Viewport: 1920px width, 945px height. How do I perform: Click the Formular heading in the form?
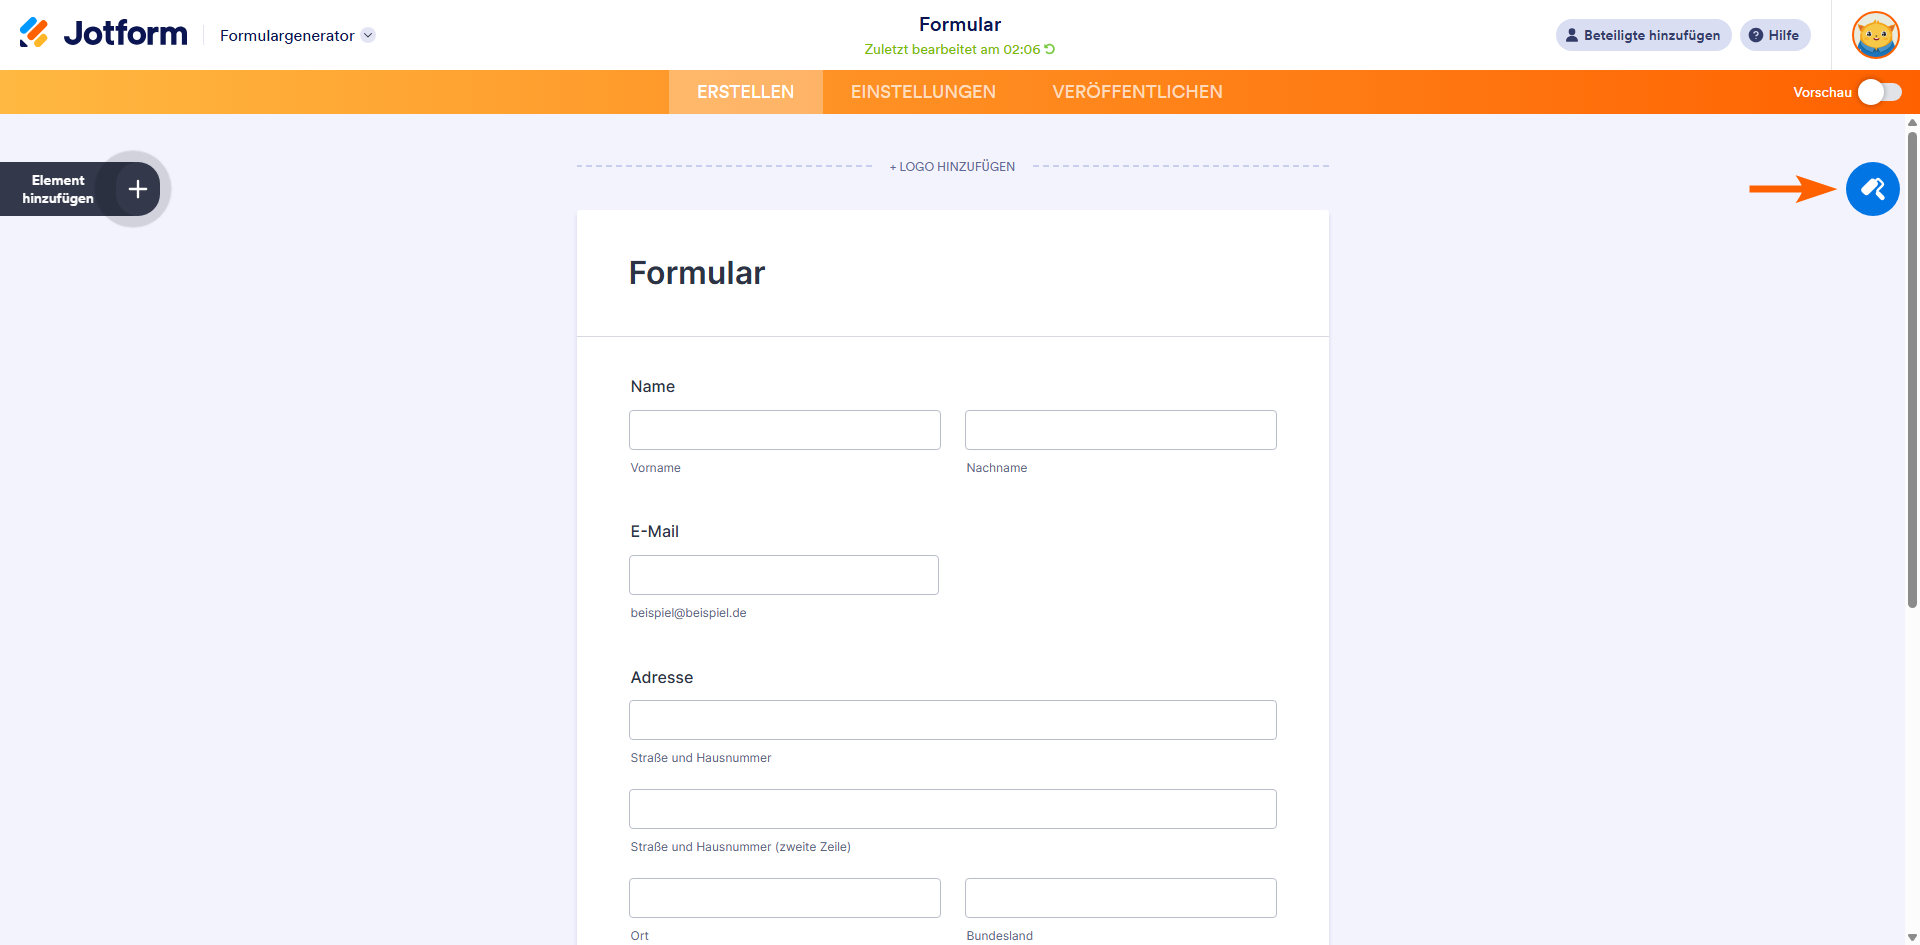tap(697, 273)
